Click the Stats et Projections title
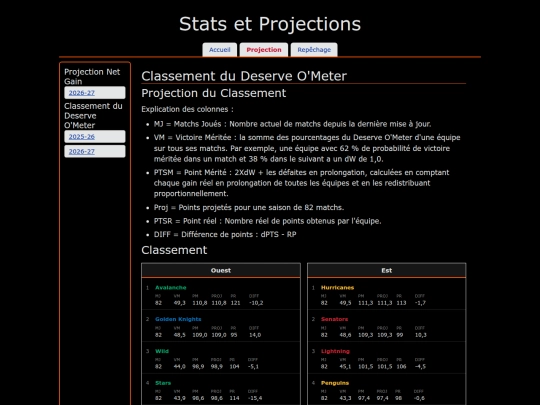Image resolution: width=540 pixels, height=405 pixels. click(270, 24)
